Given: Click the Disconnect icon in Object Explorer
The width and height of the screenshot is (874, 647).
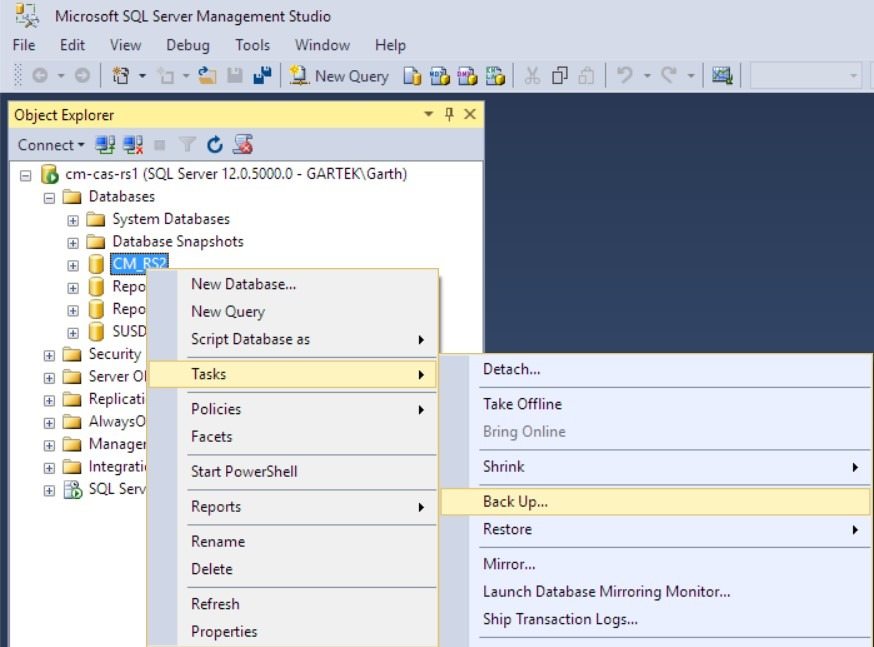Looking at the screenshot, I should pyautogui.click(x=133, y=145).
